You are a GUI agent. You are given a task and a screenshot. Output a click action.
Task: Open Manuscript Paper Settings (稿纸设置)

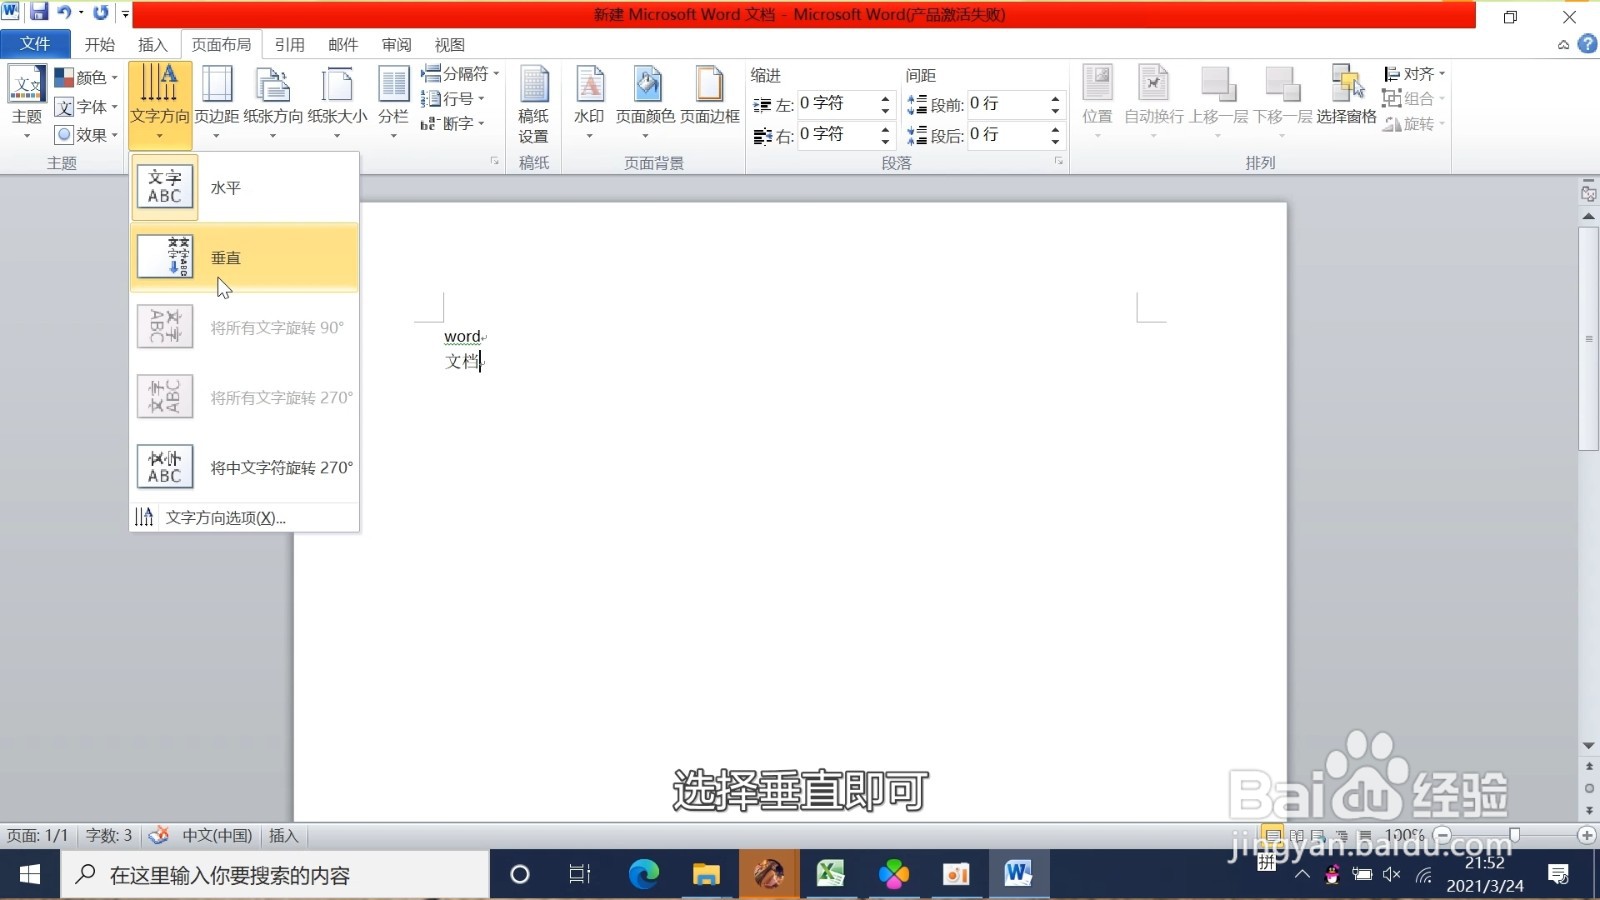533,105
